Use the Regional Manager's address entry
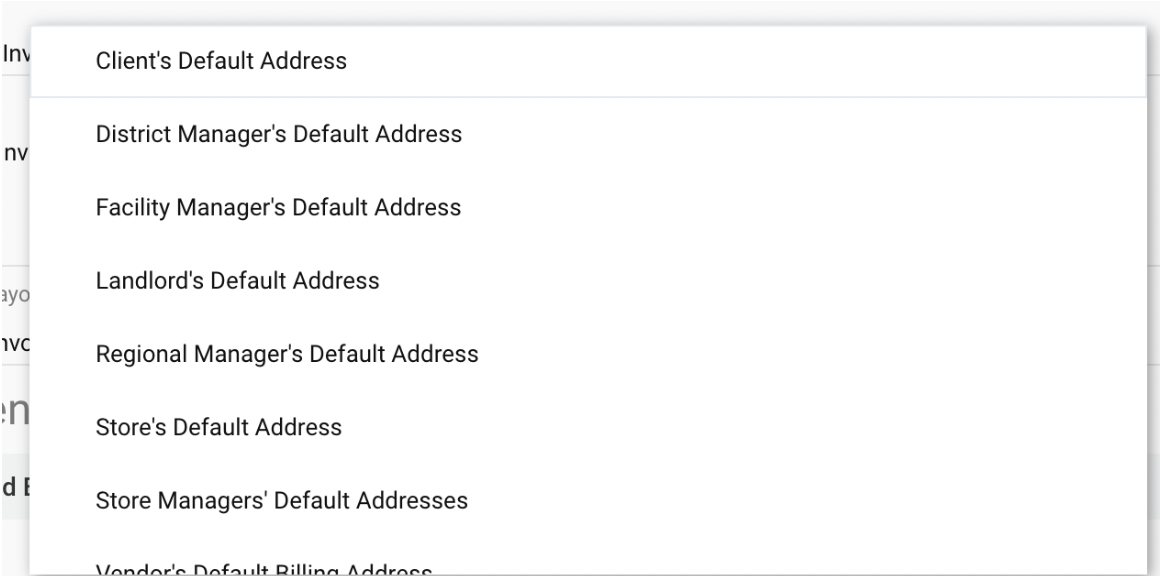Screen dimensions: 1160x576 click(287, 354)
